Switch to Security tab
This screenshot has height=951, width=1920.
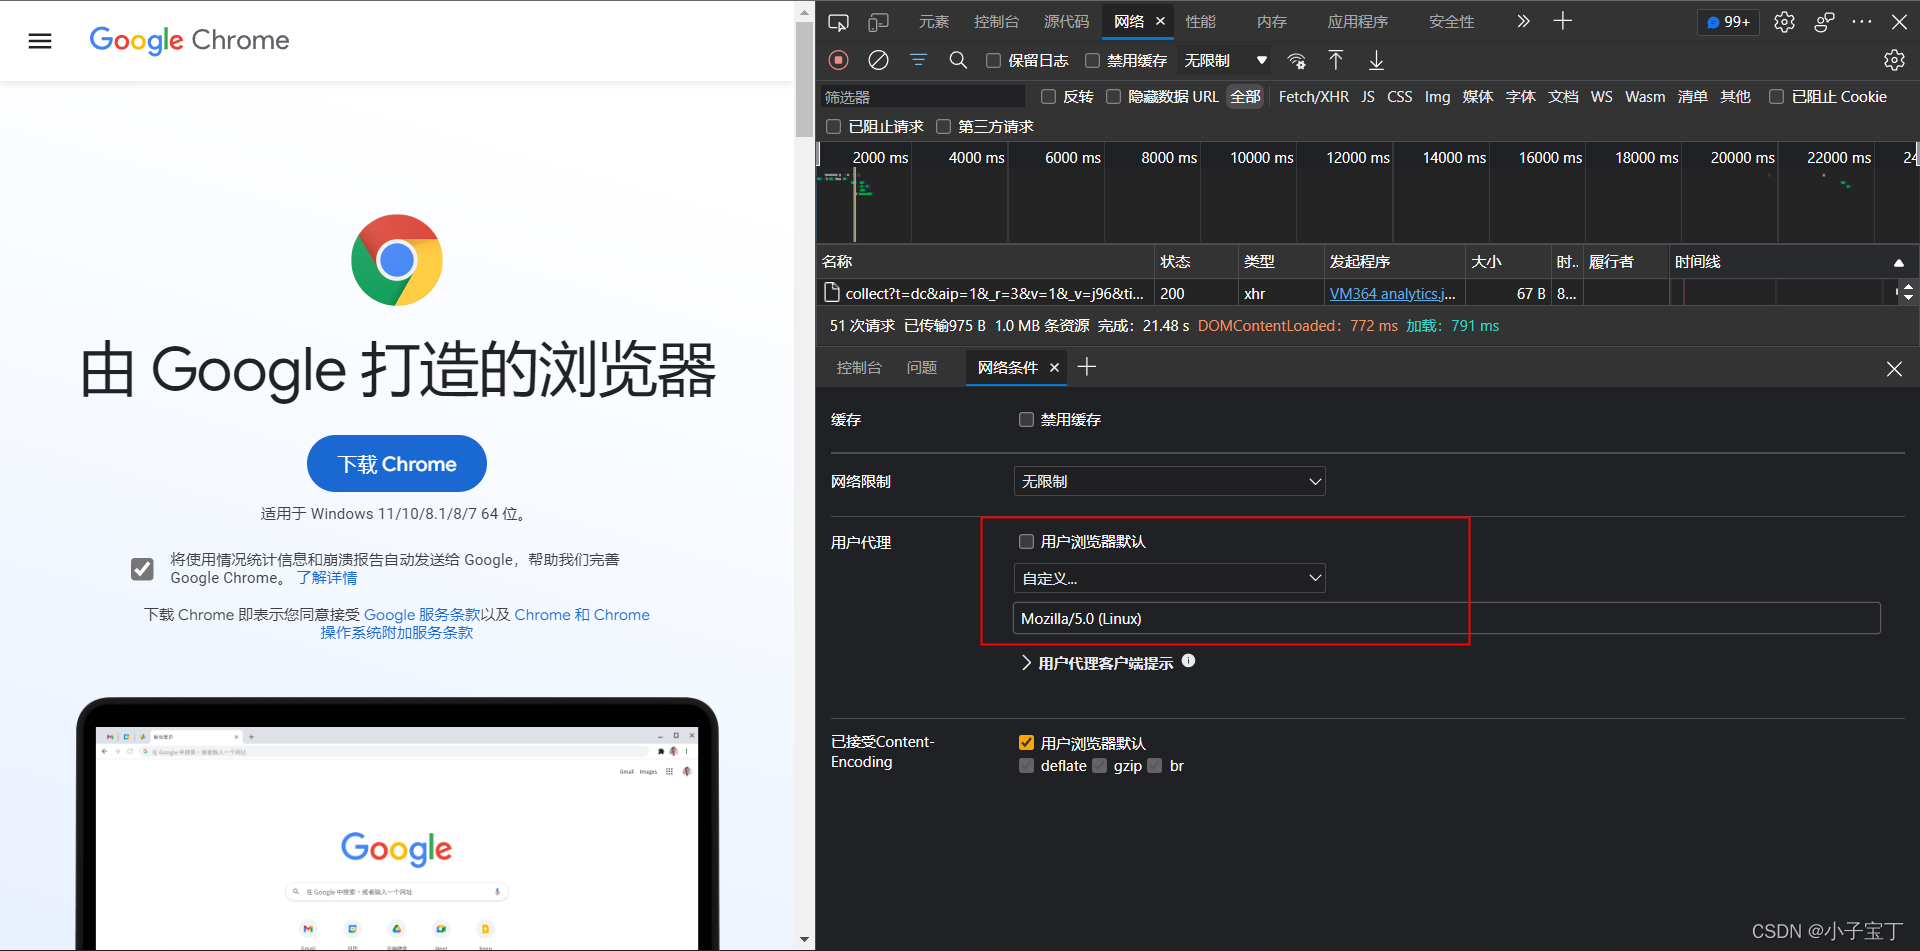(1451, 21)
